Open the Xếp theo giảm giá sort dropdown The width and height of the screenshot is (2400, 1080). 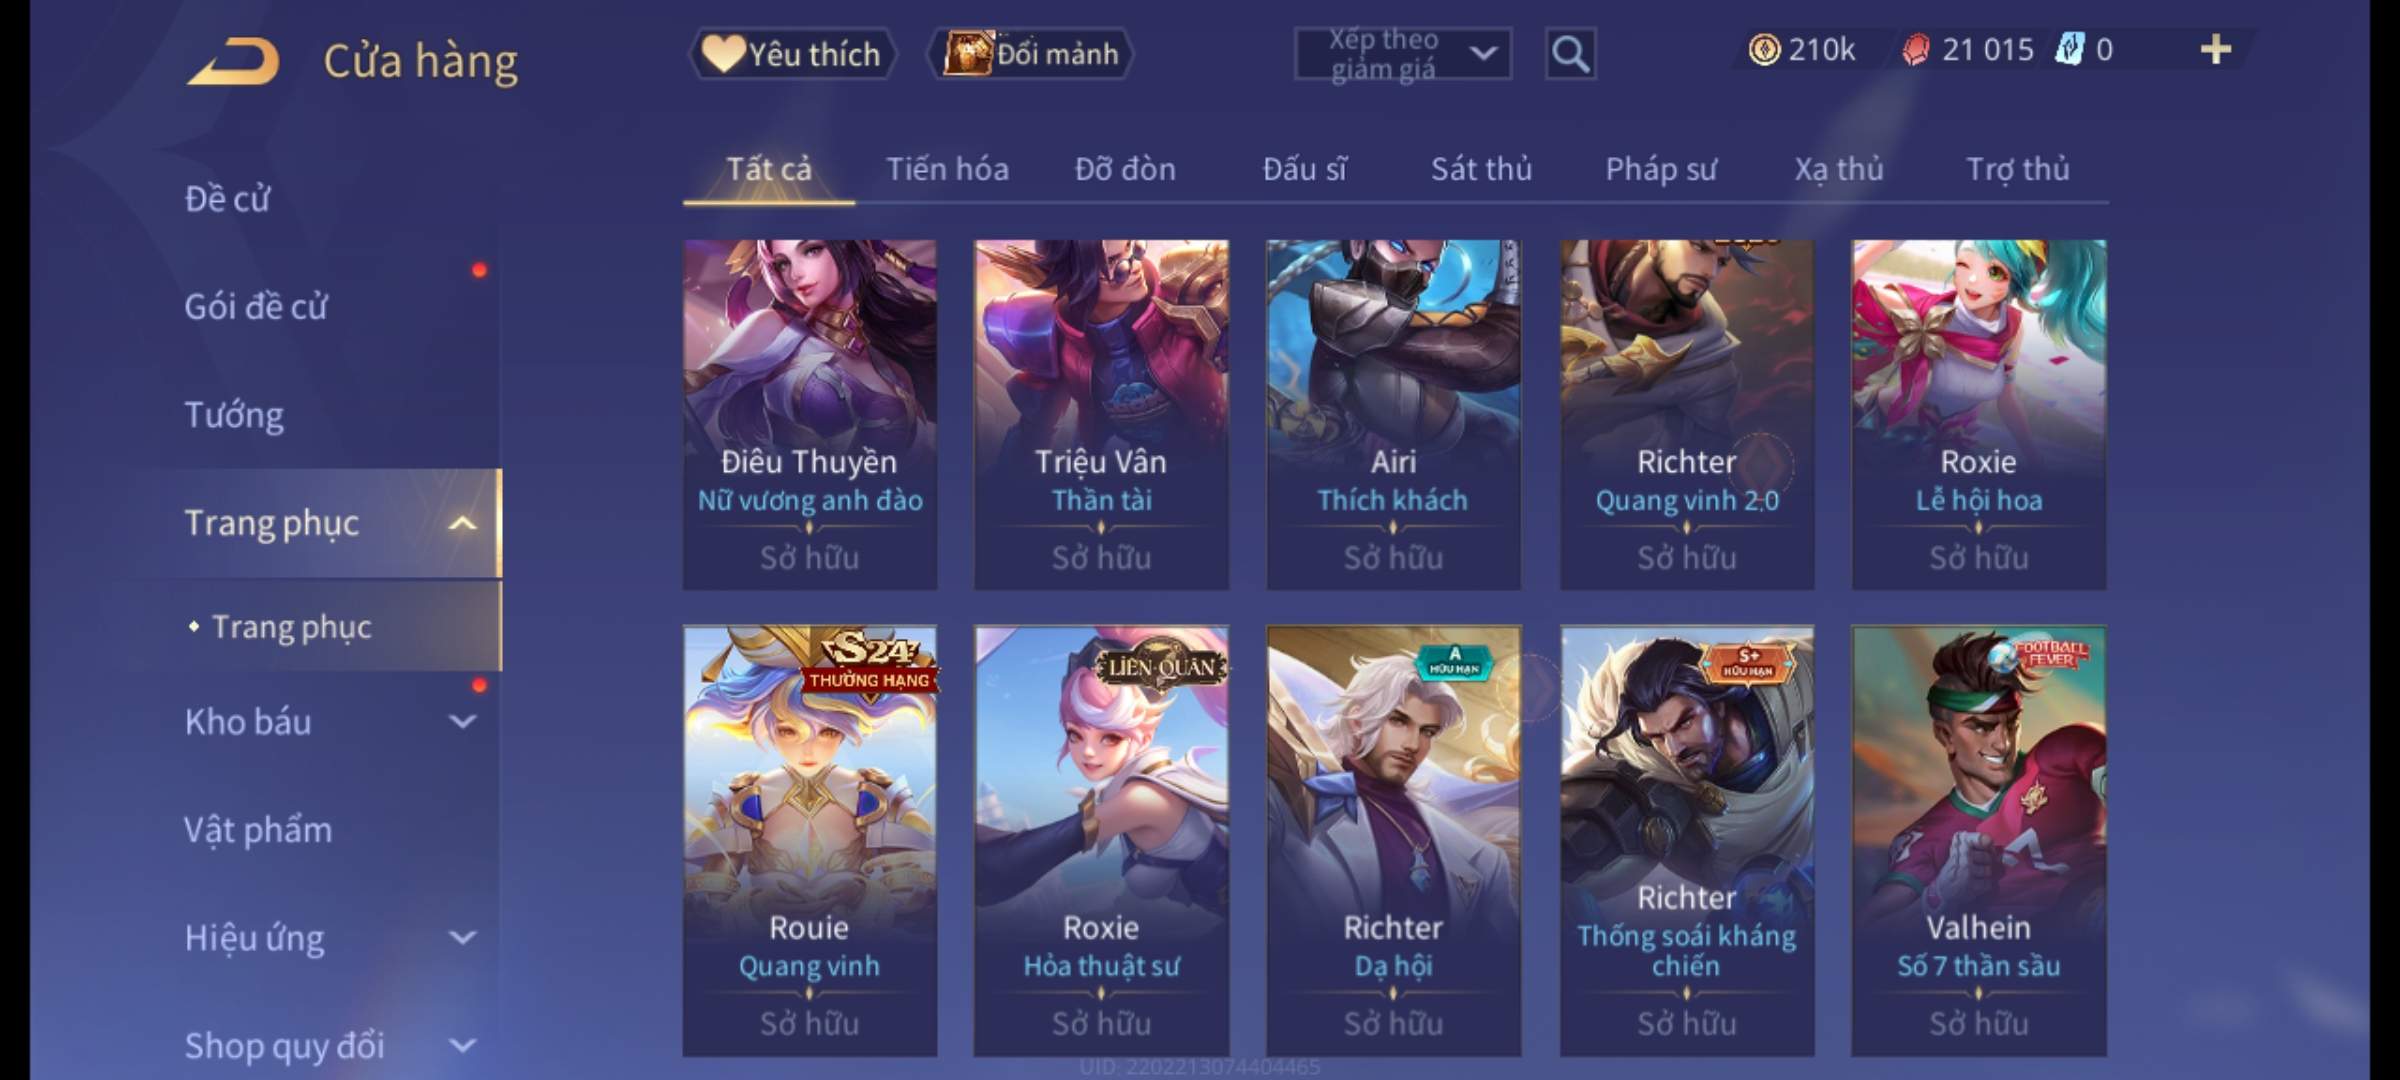1402,54
